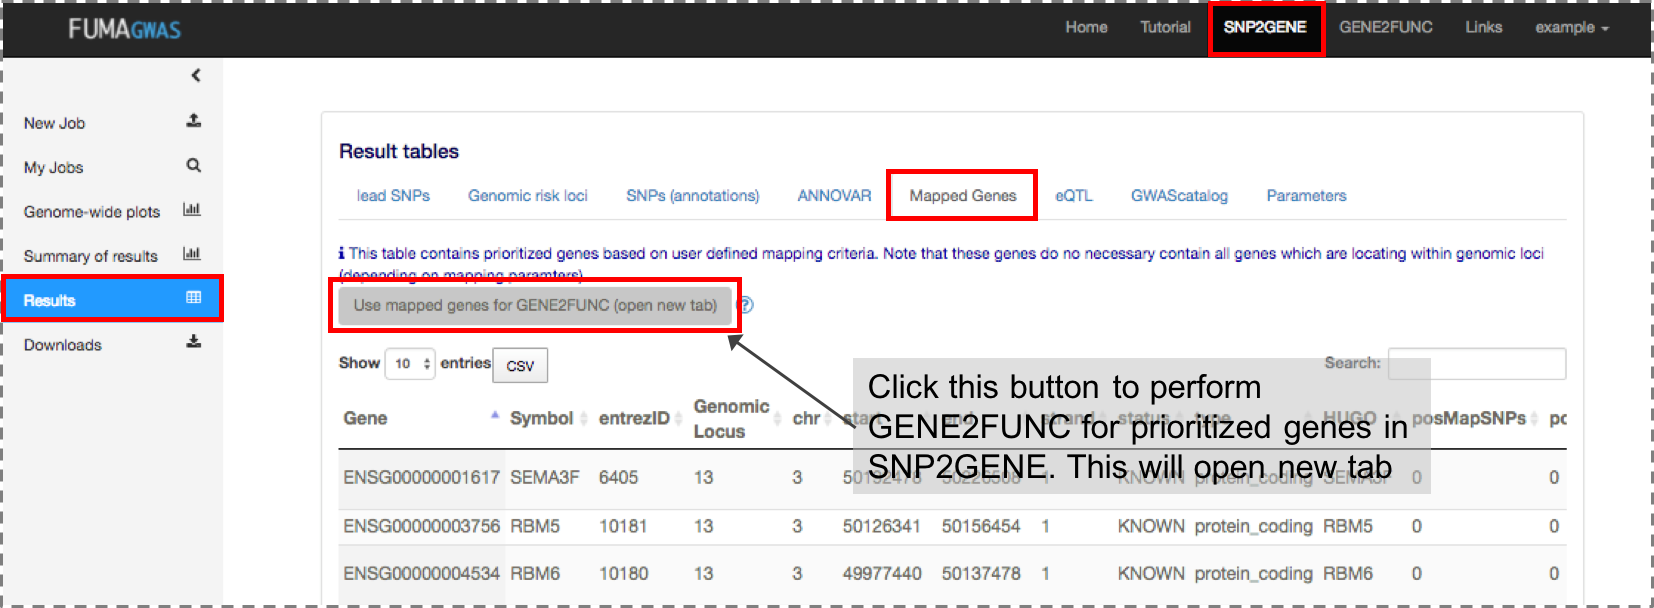Image resolution: width=1654 pixels, height=608 pixels.
Task: Go to the SNP2GENE page
Action: point(1265,28)
